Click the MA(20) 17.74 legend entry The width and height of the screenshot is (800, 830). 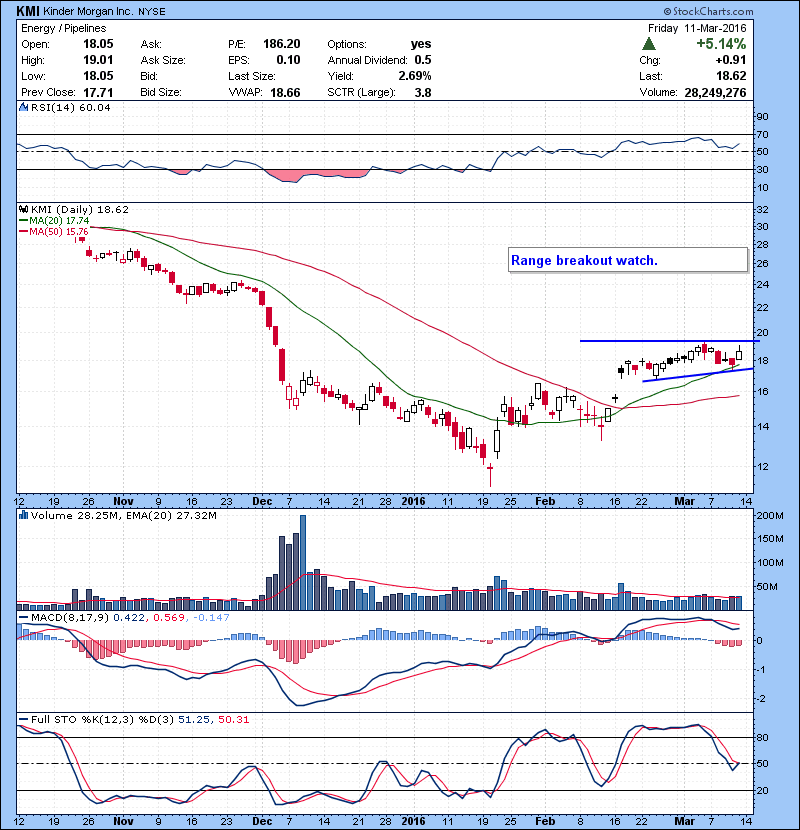click(x=55, y=220)
